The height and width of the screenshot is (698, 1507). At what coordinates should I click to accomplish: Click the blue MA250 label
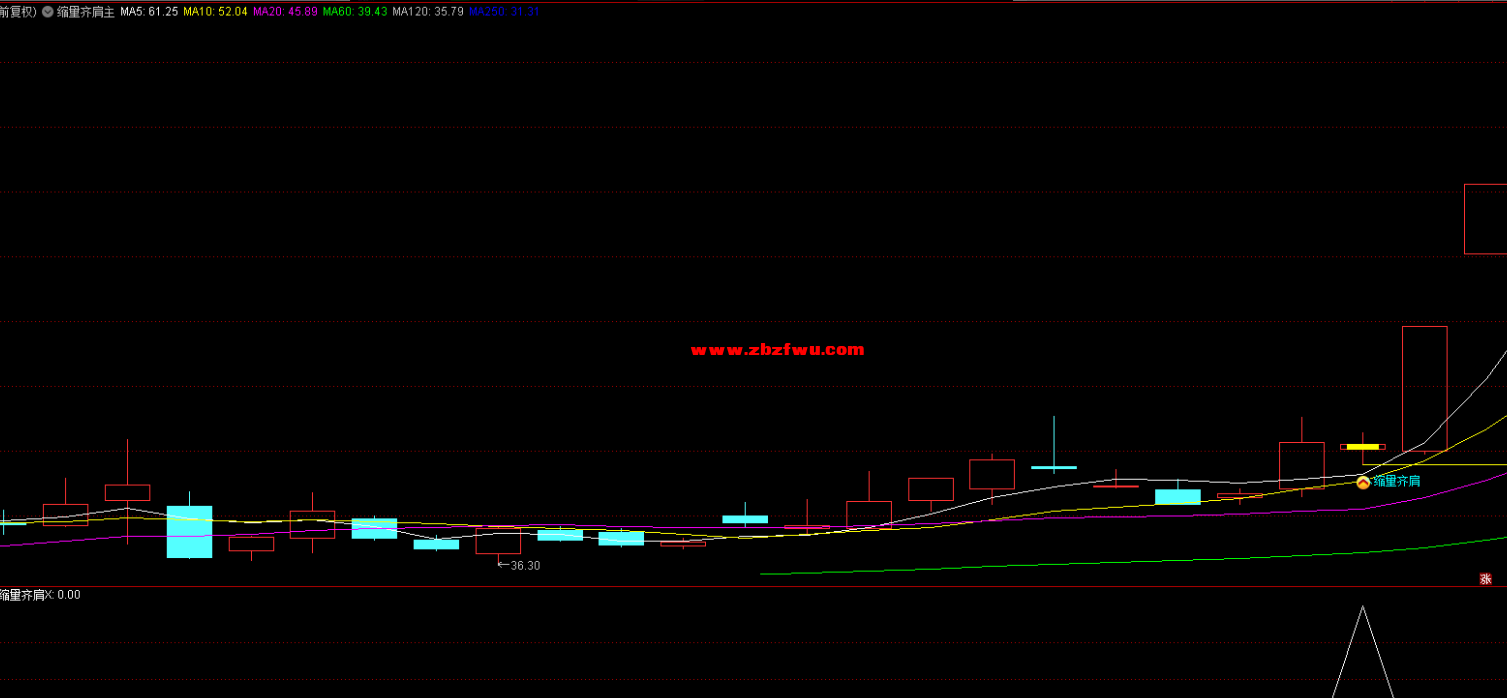coord(504,12)
